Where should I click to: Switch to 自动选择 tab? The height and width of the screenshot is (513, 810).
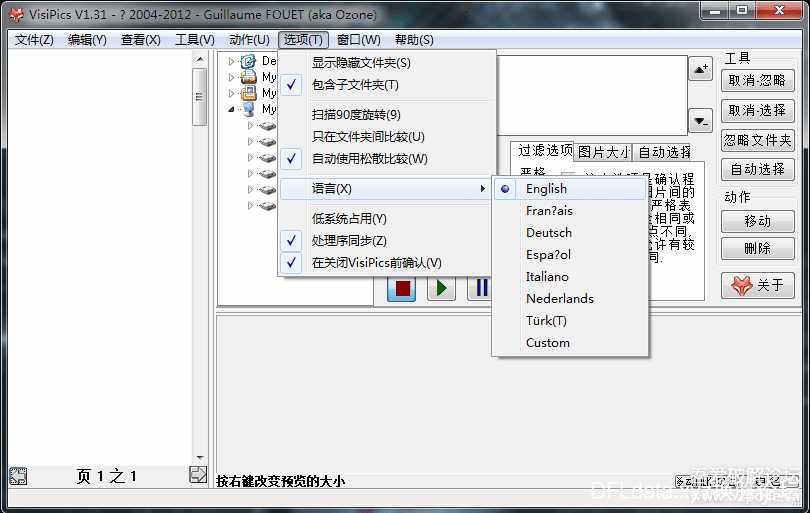(x=663, y=152)
